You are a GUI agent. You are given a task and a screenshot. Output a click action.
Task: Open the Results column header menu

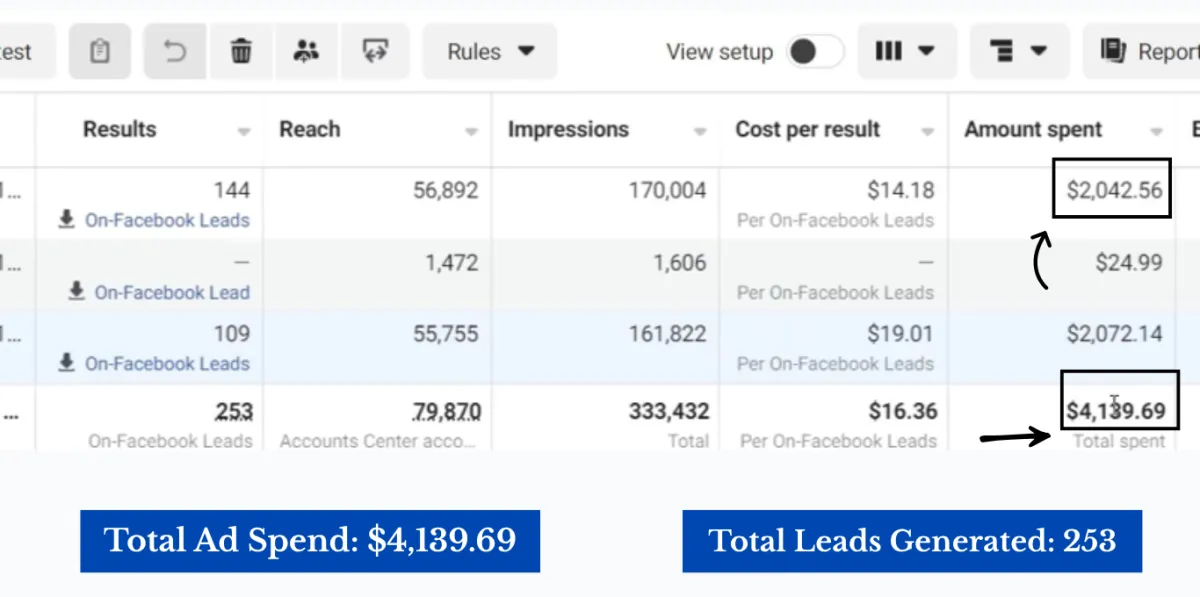(x=244, y=132)
